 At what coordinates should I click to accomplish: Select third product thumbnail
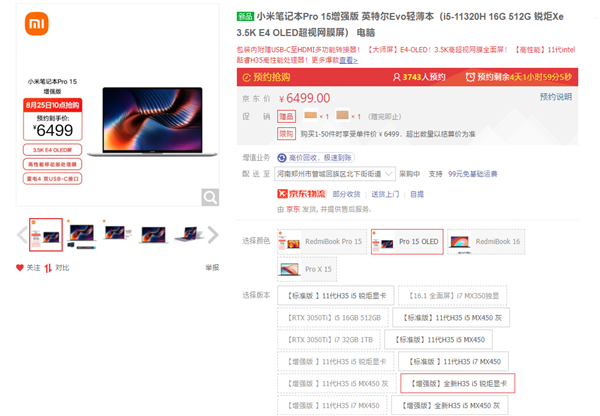tap(117, 233)
